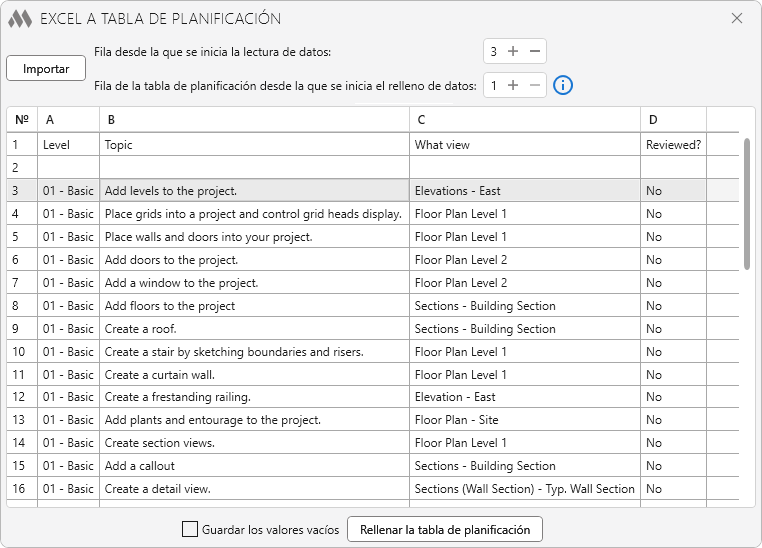Close the Excel a tabla dialog
The height and width of the screenshot is (548, 762).
[737, 18]
